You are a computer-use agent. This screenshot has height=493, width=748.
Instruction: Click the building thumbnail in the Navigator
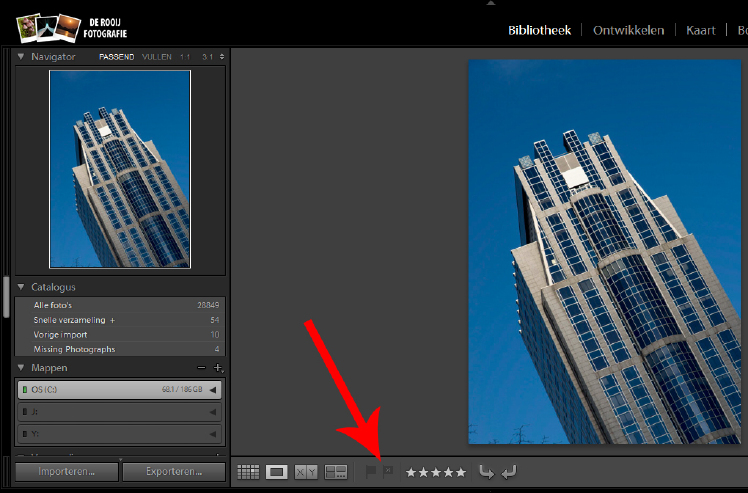(120, 169)
